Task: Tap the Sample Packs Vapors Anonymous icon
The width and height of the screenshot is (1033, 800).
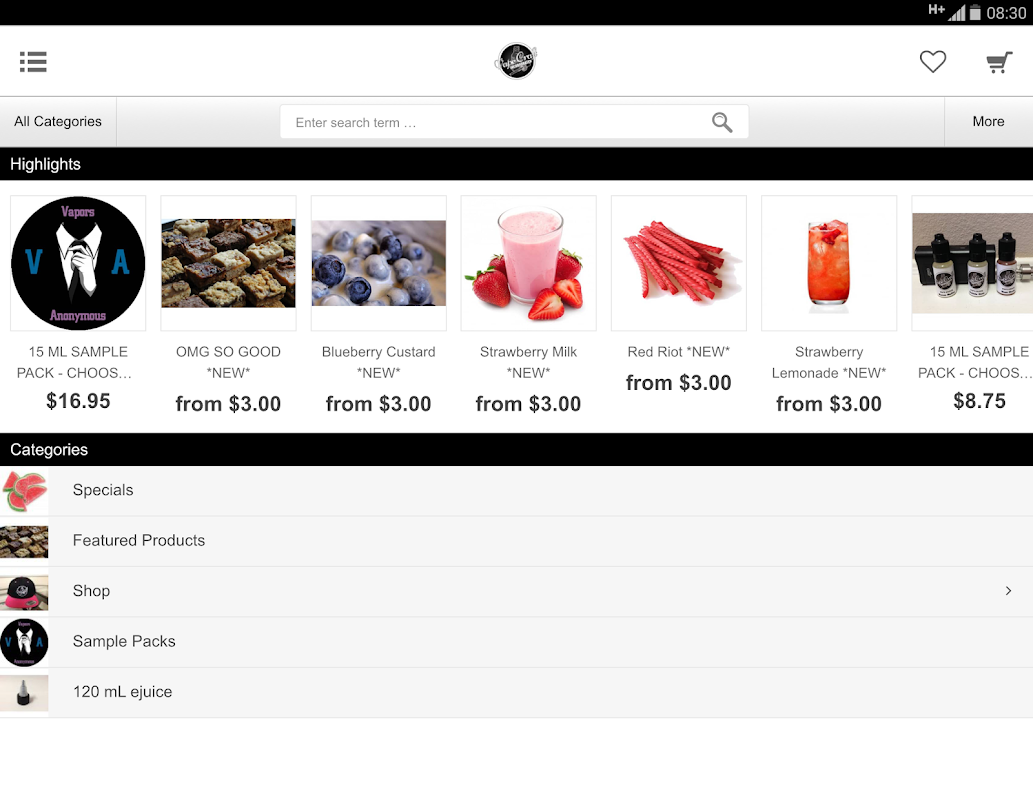Action: tap(24, 643)
